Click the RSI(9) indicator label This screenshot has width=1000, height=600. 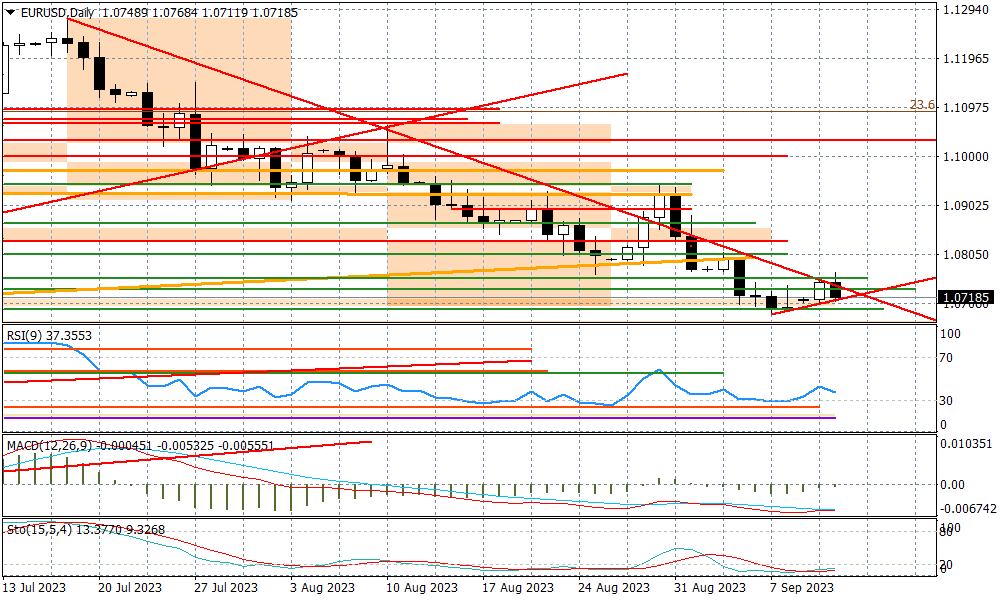click(x=28, y=337)
